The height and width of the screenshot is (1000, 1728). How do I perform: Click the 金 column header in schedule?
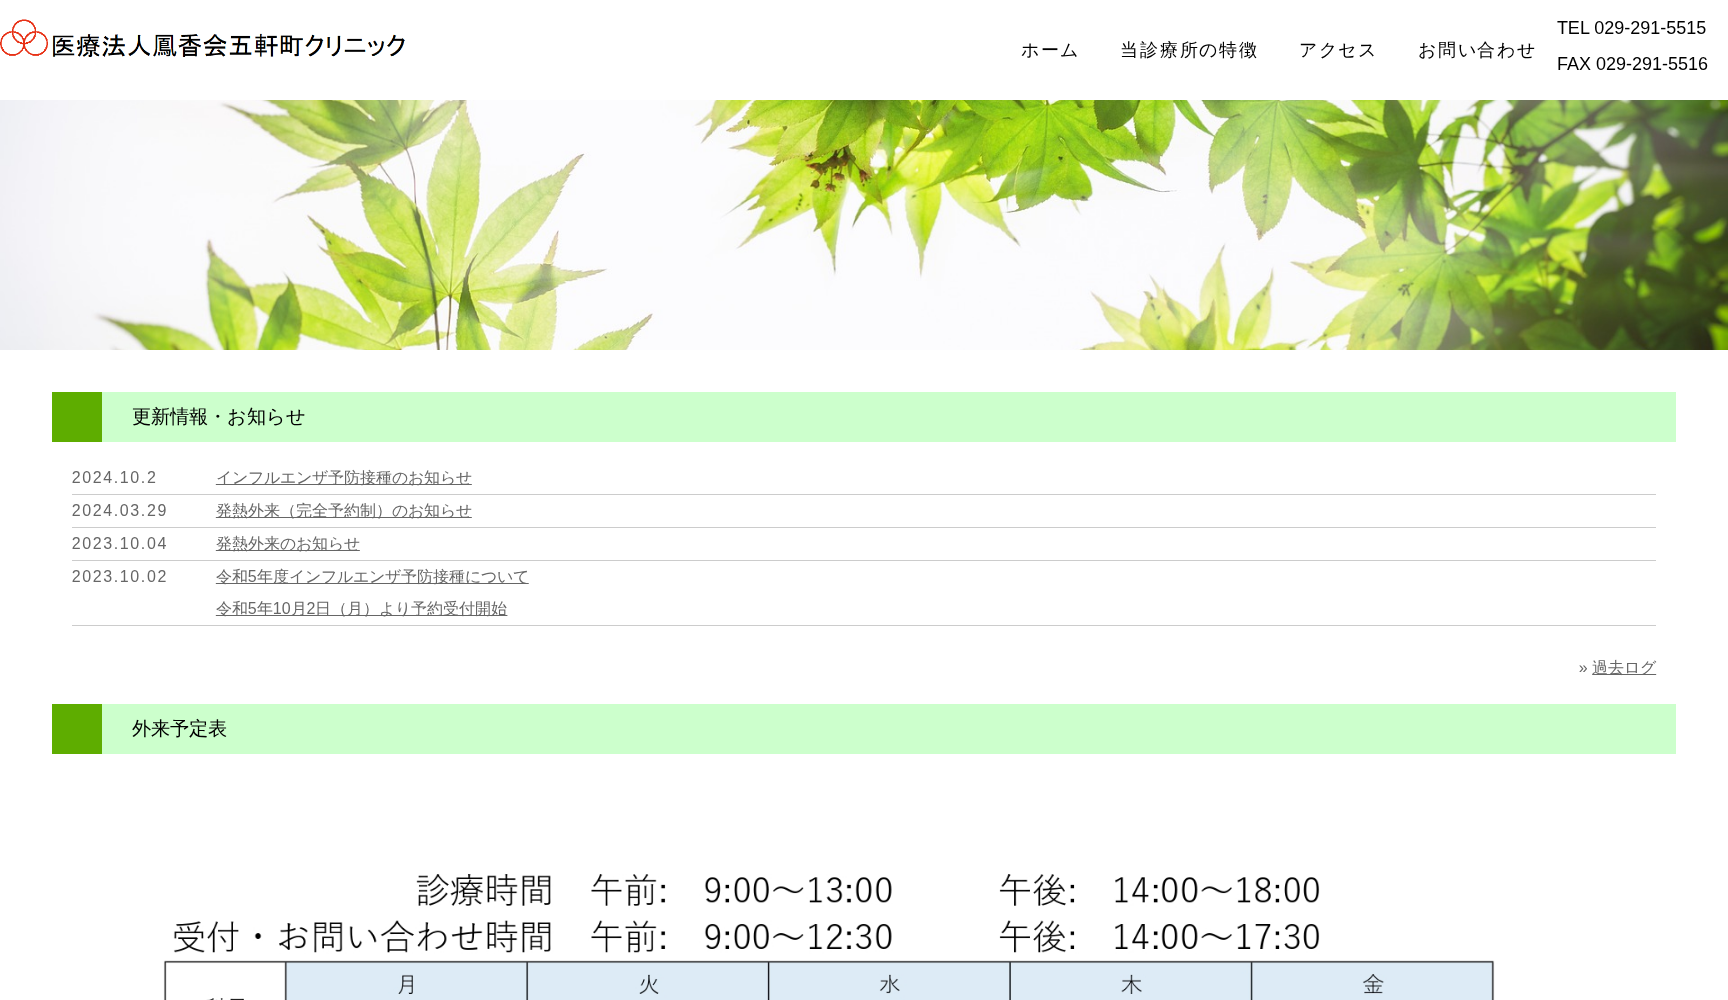pyautogui.click(x=1372, y=984)
